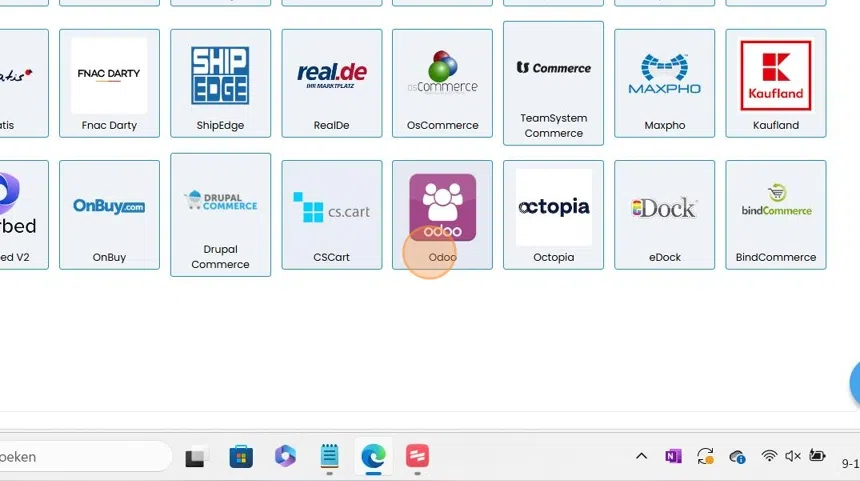Open Task View from the taskbar

coord(196,457)
